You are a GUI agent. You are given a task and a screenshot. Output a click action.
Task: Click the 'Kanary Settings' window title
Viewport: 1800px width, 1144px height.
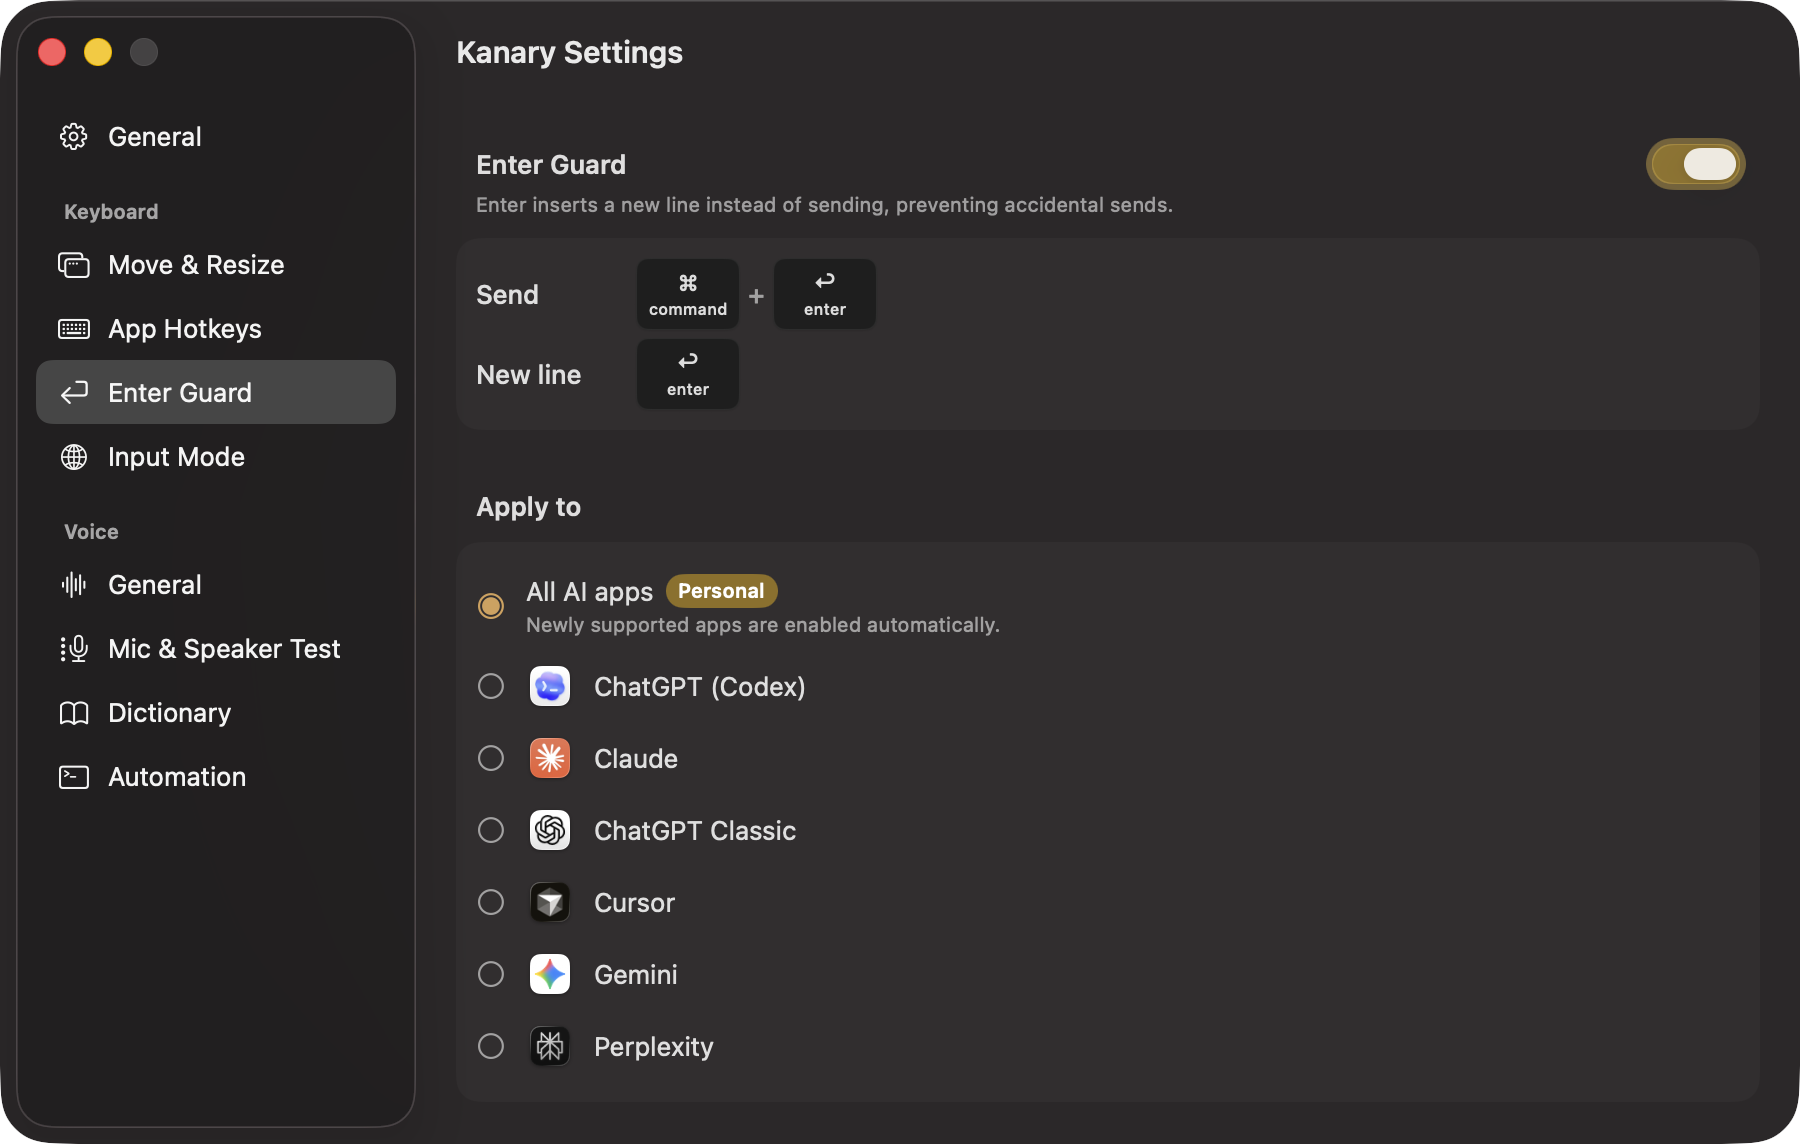(x=570, y=52)
